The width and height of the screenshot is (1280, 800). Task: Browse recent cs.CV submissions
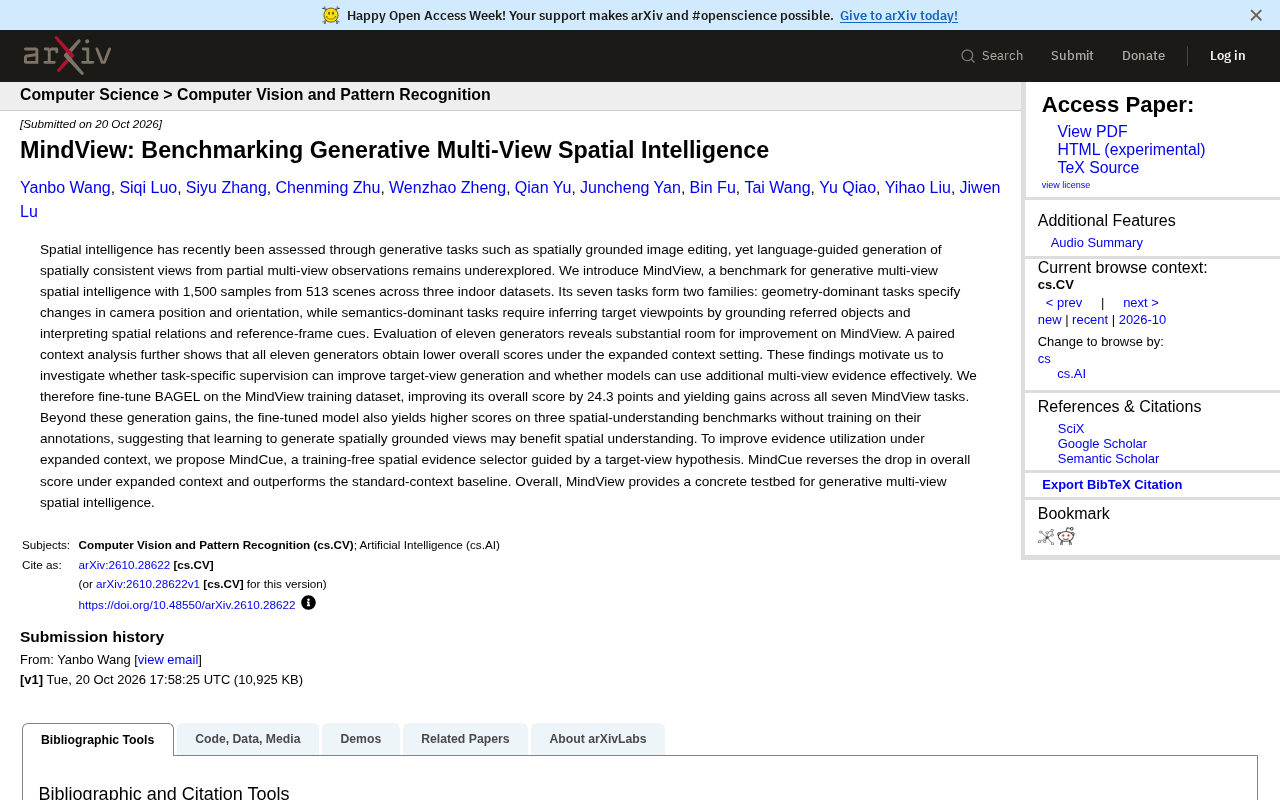point(1090,320)
